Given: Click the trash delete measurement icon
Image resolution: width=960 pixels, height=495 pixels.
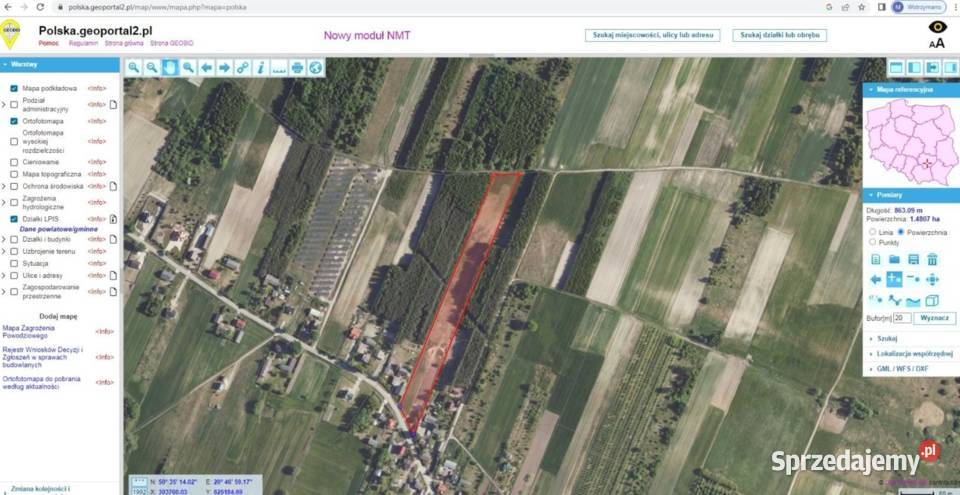Looking at the screenshot, I should click(x=932, y=259).
